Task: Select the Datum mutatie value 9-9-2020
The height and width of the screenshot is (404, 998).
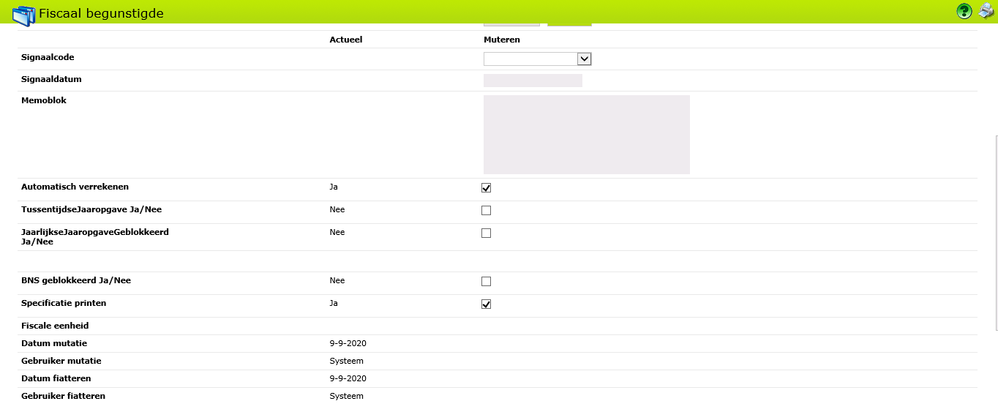Action: coord(348,344)
